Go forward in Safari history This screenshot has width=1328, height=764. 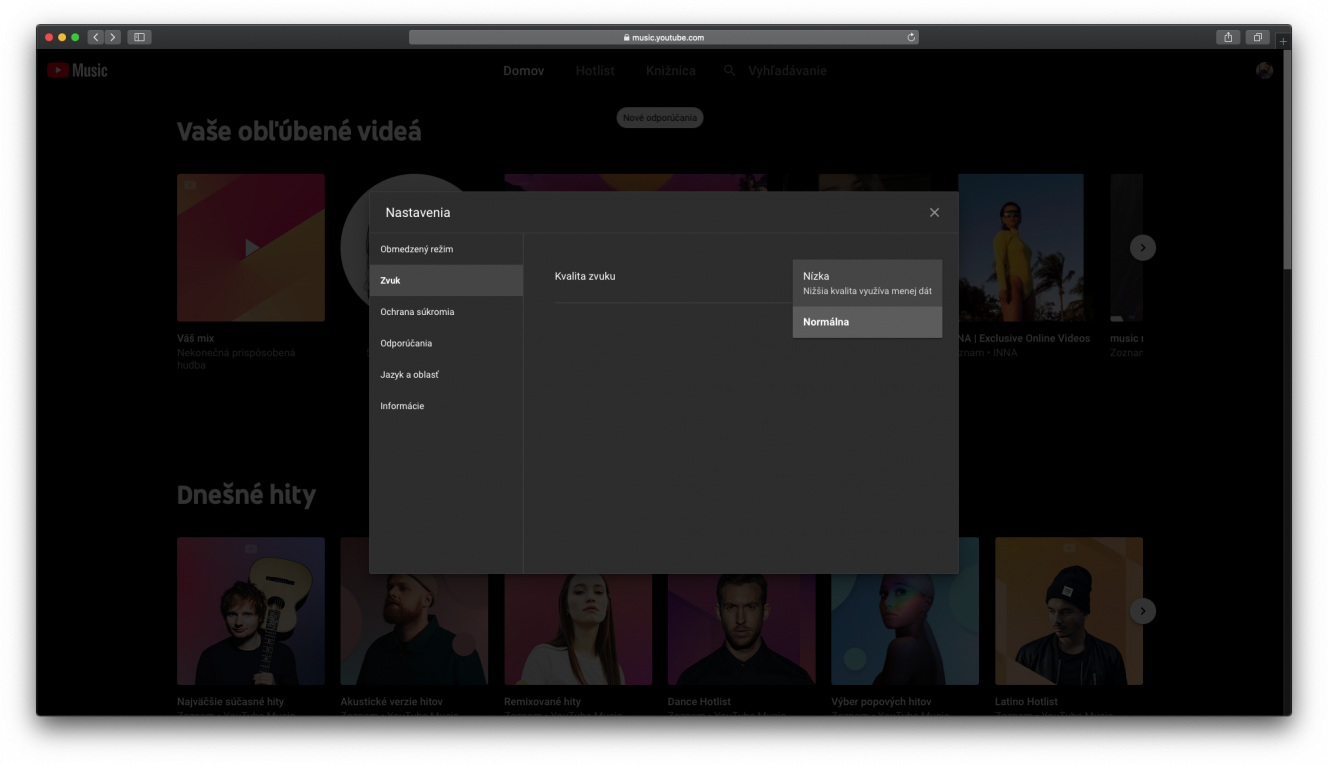click(x=113, y=37)
